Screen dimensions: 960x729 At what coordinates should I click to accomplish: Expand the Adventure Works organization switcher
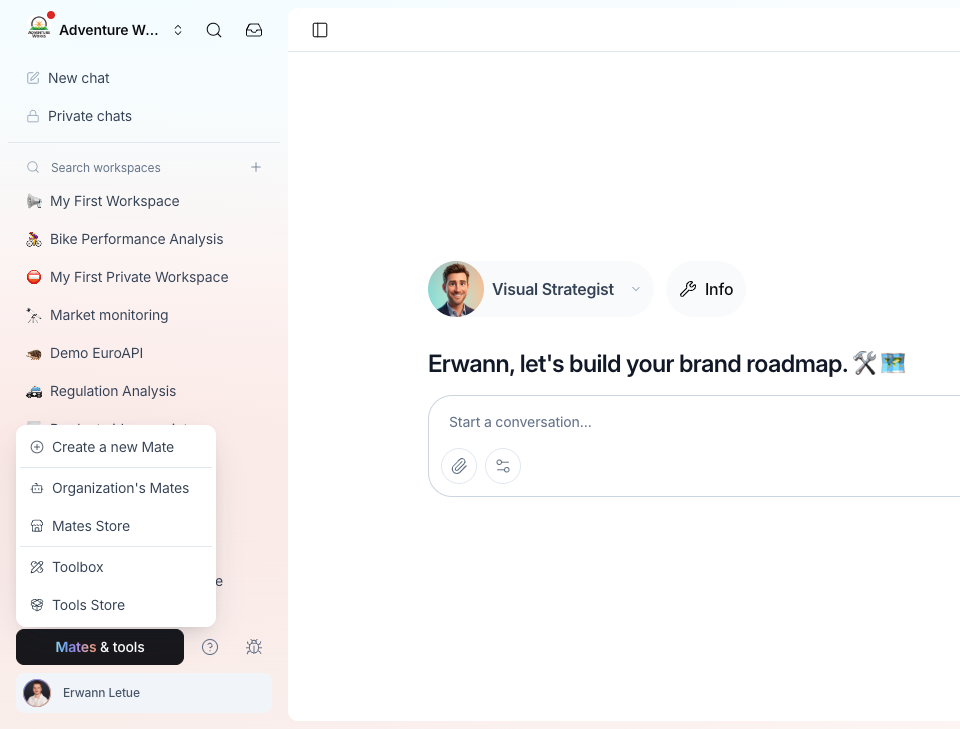(178, 30)
